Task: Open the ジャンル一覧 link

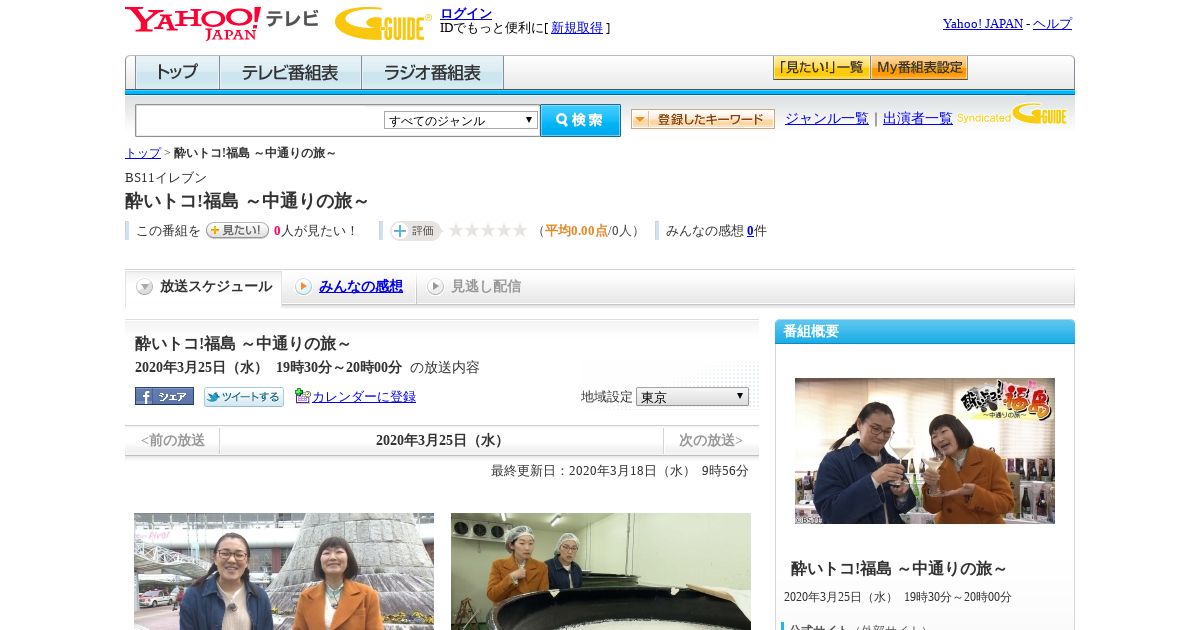Action: click(x=827, y=119)
